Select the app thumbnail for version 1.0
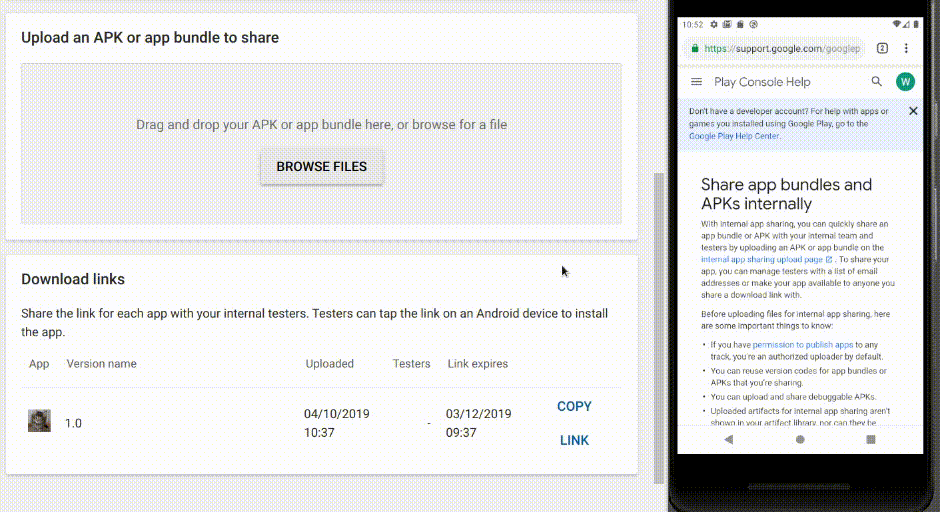Screen dimensions: 940x512 pyautogui.click(x=39, y=421)
